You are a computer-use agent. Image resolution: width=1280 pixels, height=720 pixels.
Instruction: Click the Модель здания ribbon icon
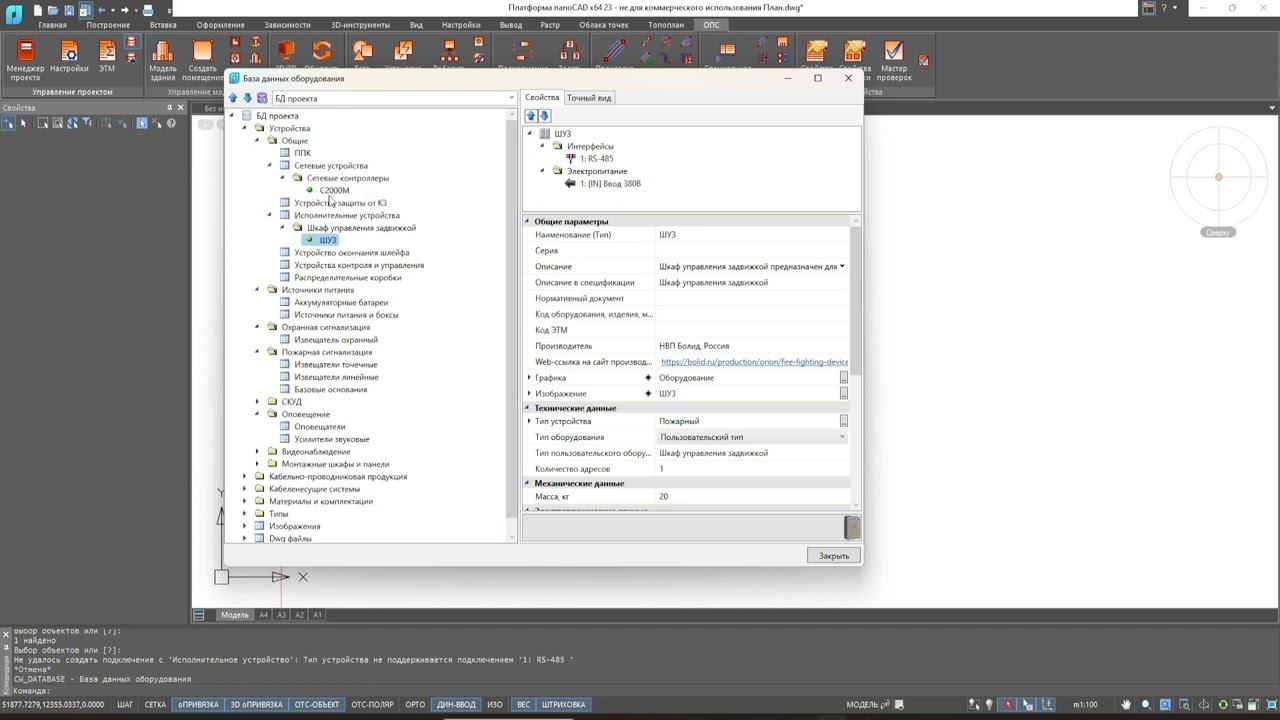coord(162,60)
